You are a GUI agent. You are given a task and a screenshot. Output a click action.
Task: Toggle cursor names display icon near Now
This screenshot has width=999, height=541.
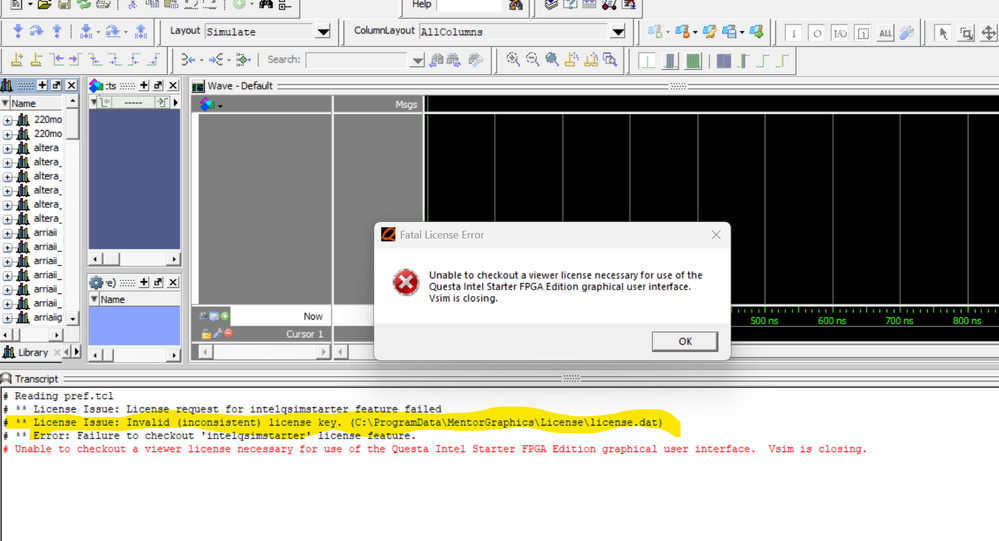pyautogui.click(x=203, y=315)
